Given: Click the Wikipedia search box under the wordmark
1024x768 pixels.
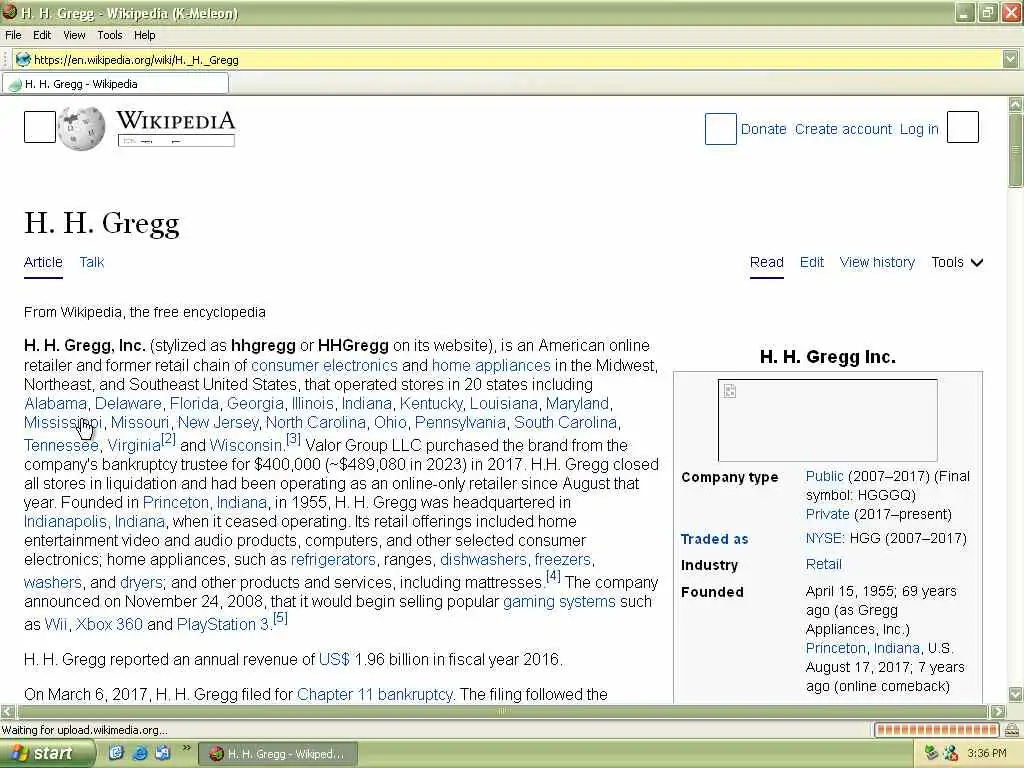Looking at the screenshot, I should click(x=176, y=140).
